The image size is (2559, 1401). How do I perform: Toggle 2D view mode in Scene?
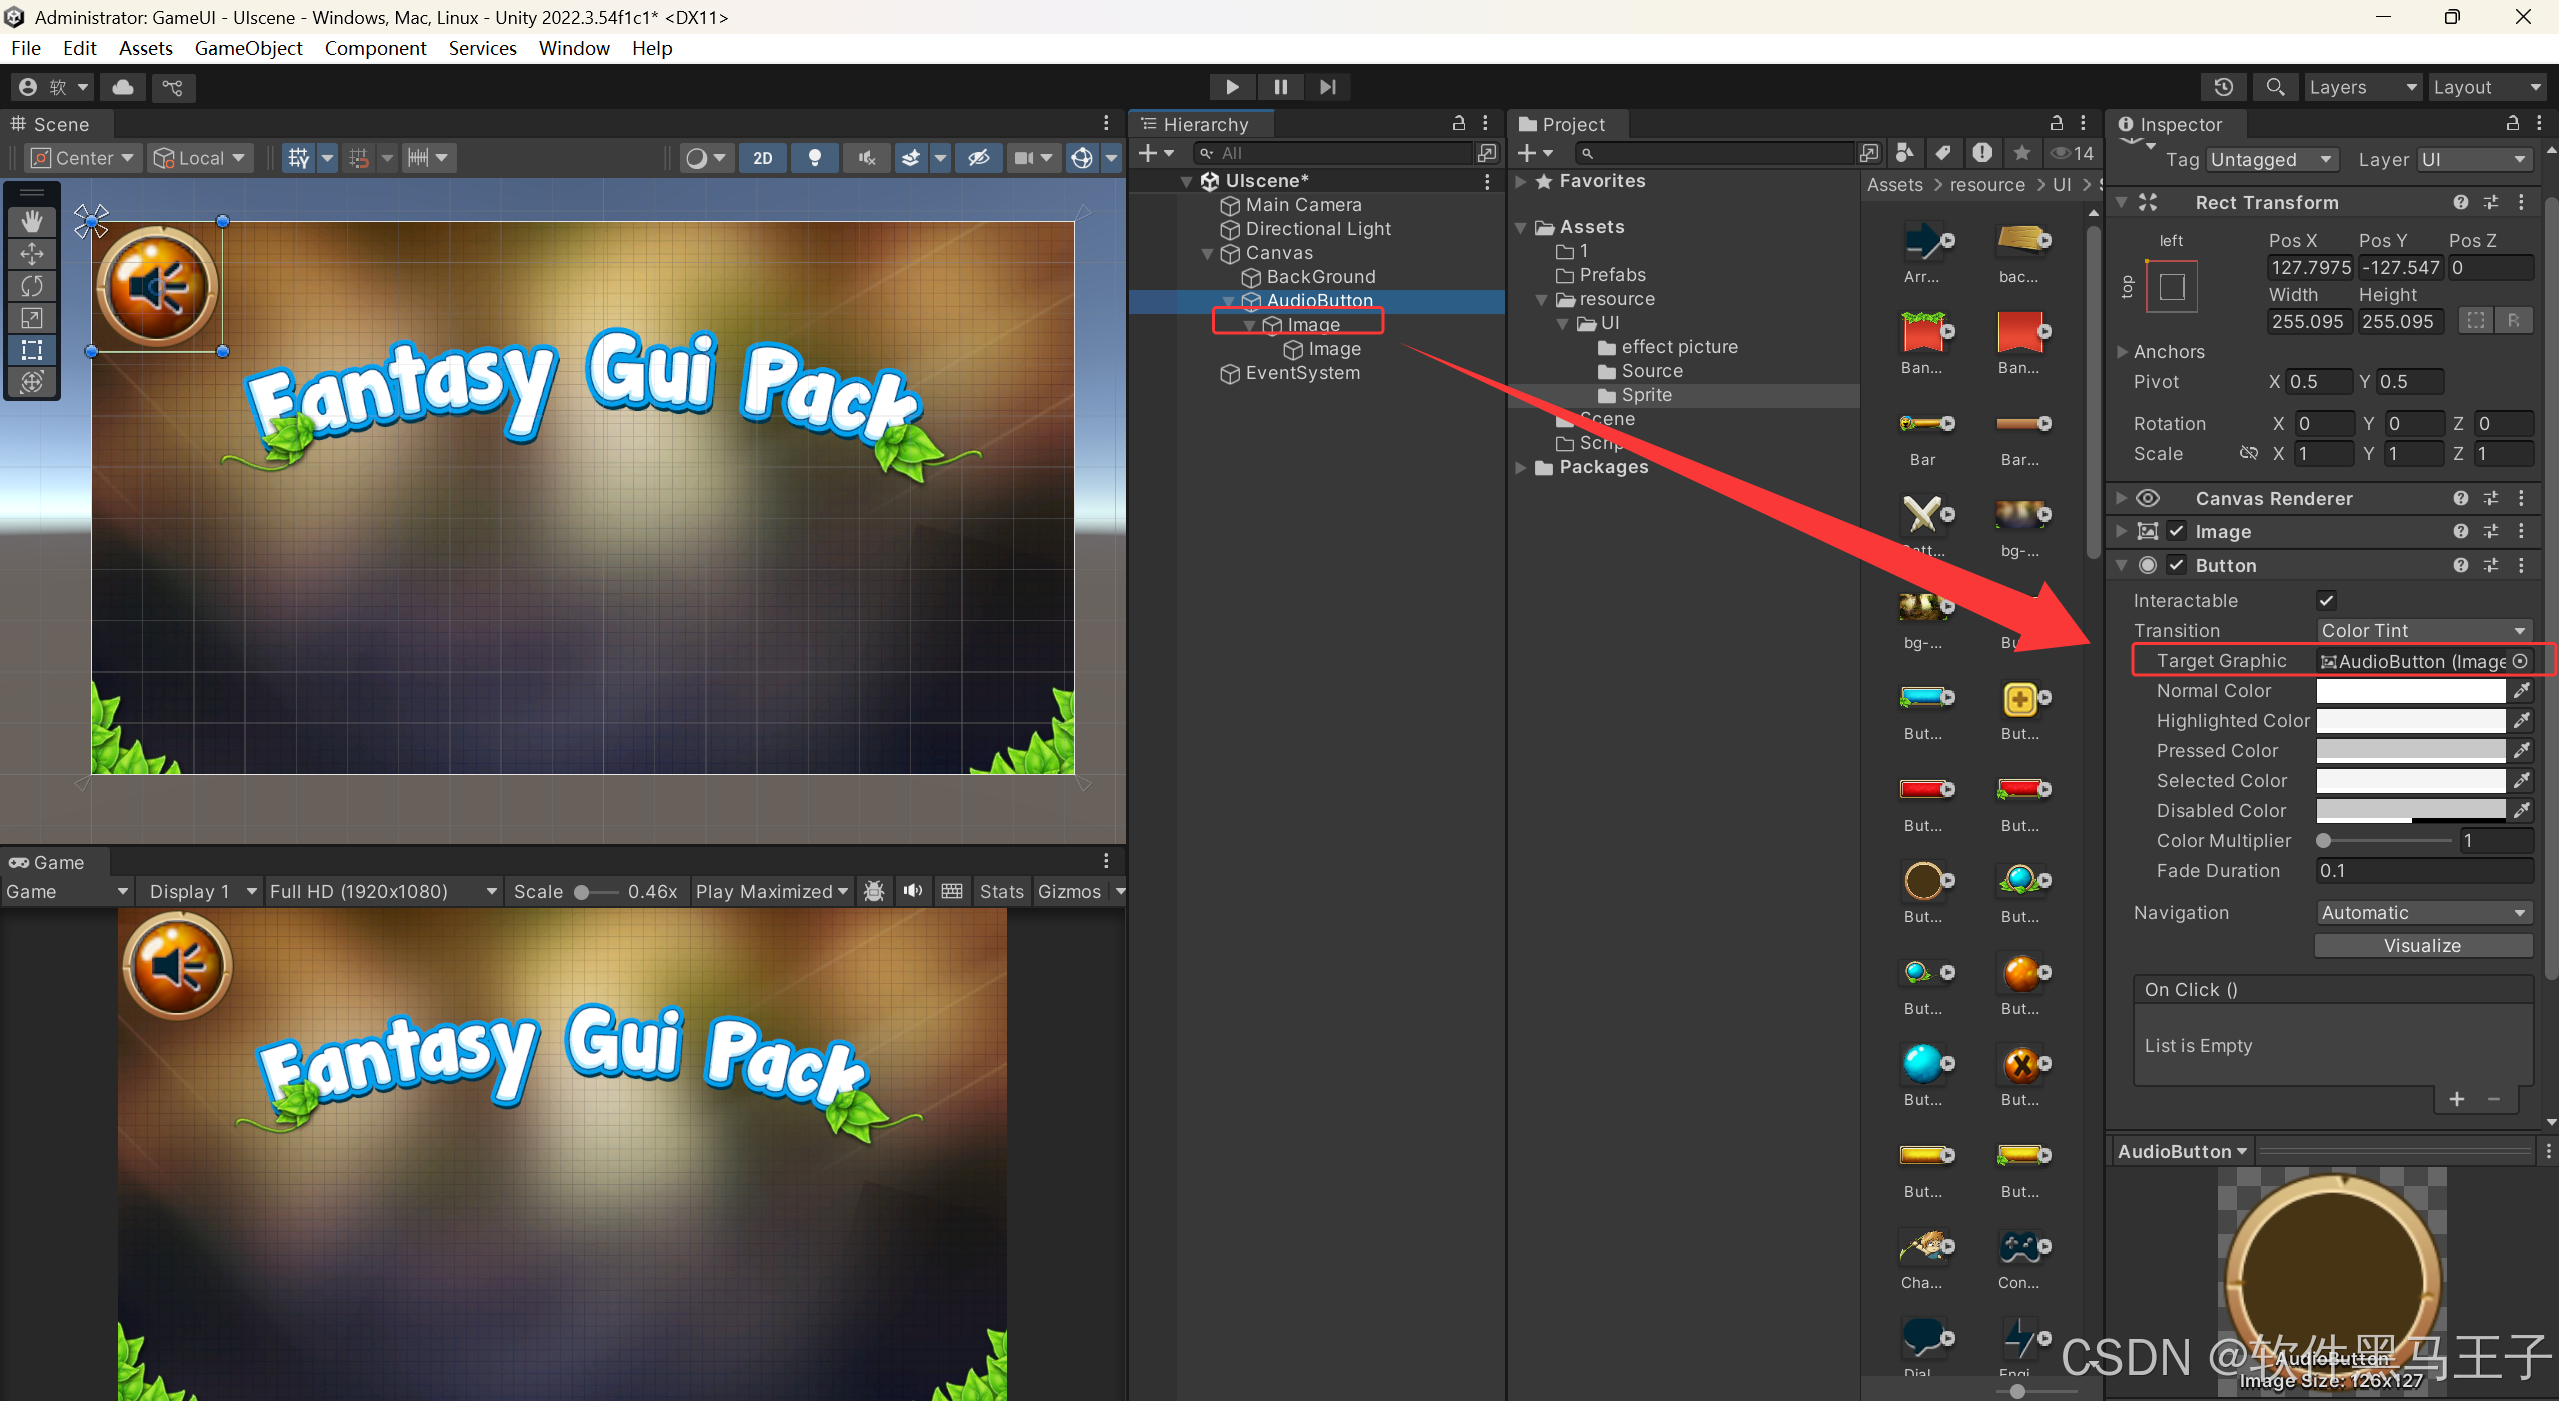point(762,158)
